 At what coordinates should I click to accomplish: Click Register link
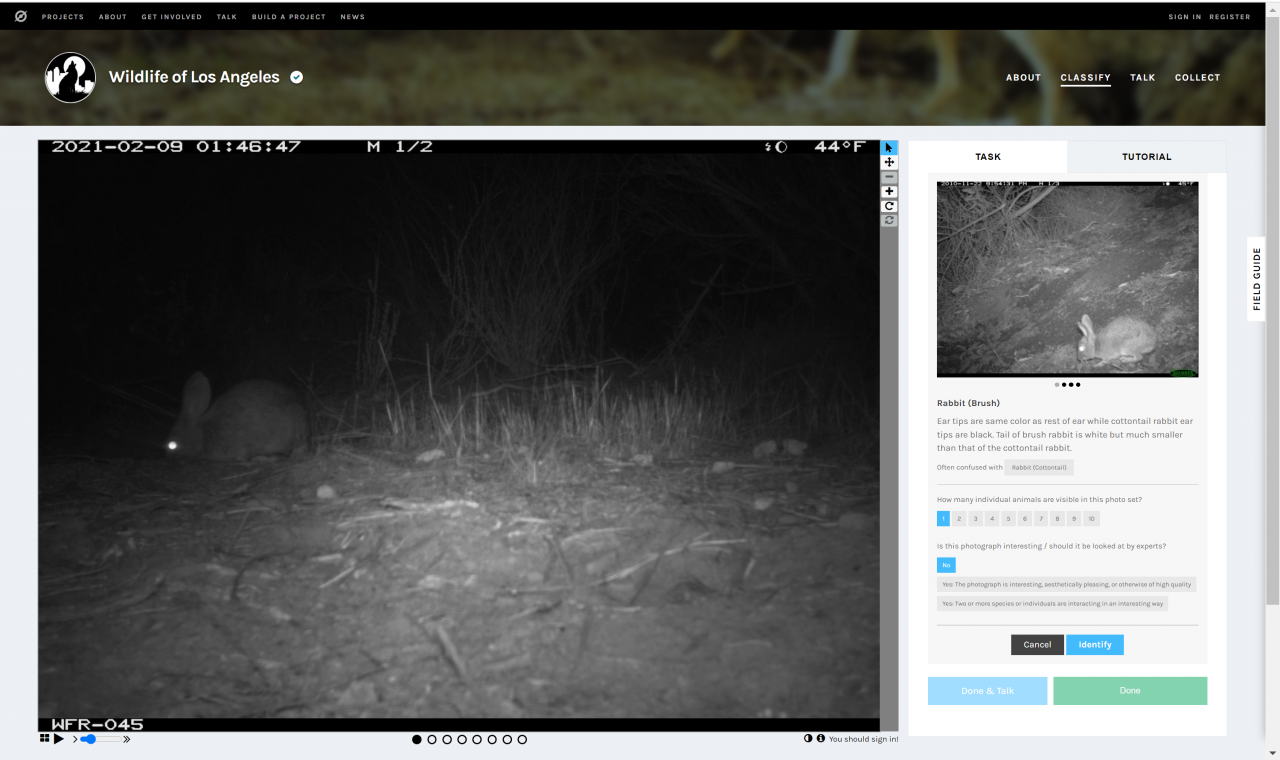[1230, 17]
